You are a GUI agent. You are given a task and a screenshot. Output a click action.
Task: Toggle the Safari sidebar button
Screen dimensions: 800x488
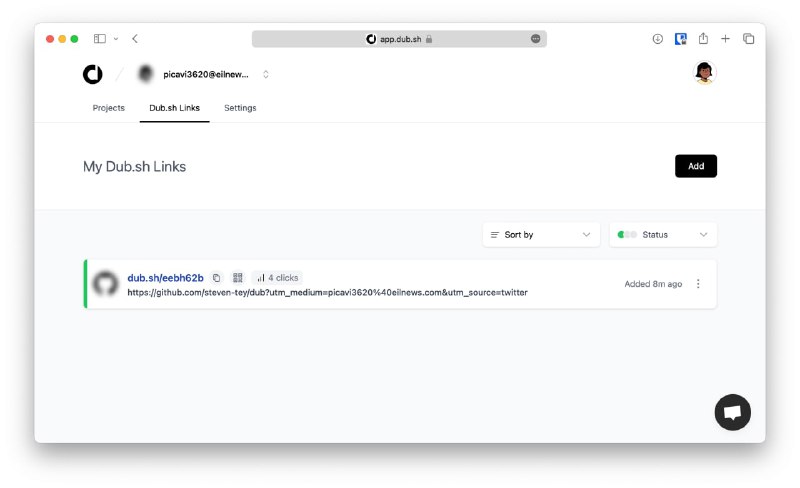point(99,39)
